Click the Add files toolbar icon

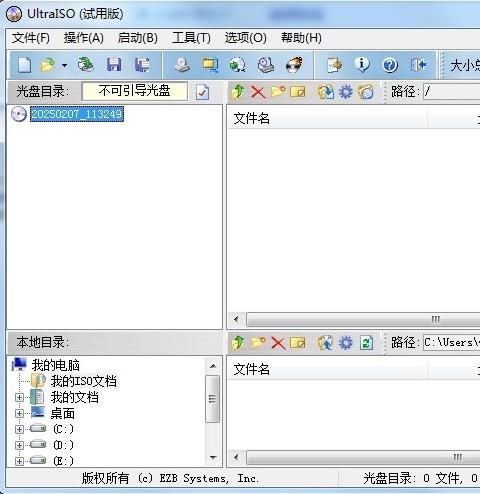click(x=335, y=65)
